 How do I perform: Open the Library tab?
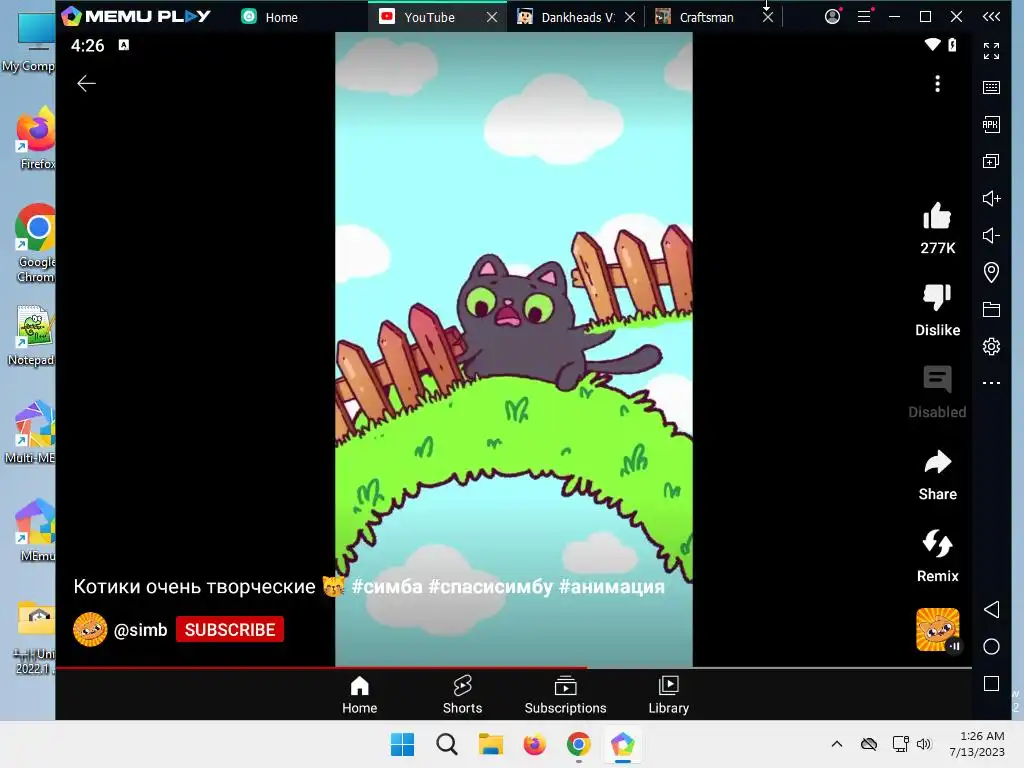[x=669, y=695]
